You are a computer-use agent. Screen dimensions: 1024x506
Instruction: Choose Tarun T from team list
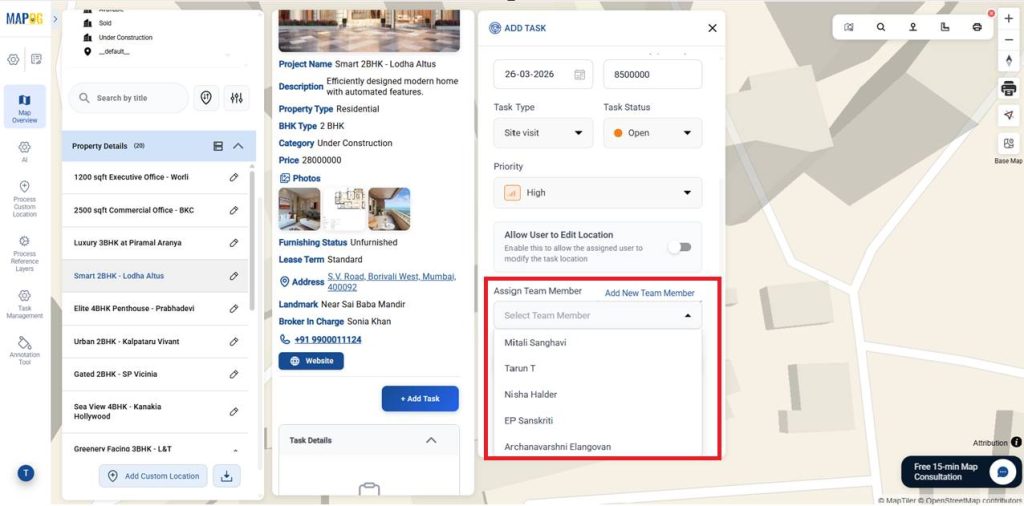[x=598, y=368]
